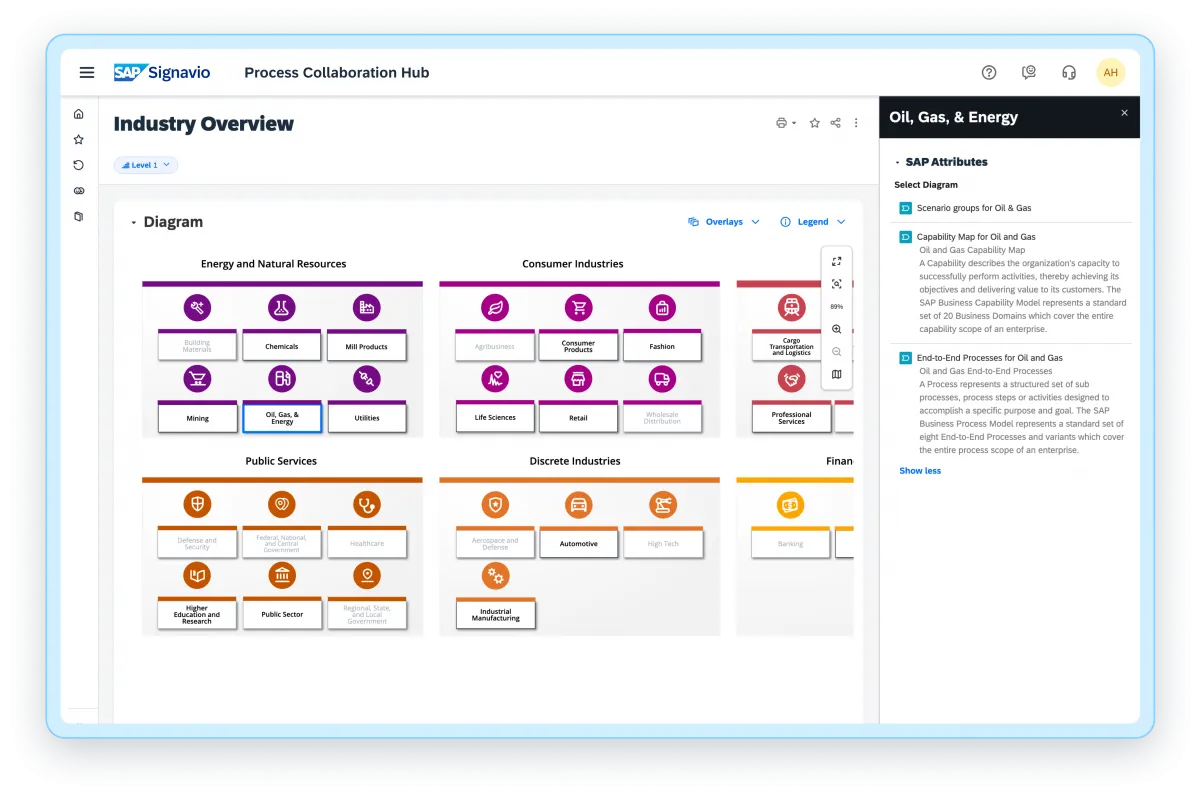Image resolution: width=1200 pixels, height=795 pixels.
Task: Mark Industry Overview as favorite
Action: click(x=815, y=123)
